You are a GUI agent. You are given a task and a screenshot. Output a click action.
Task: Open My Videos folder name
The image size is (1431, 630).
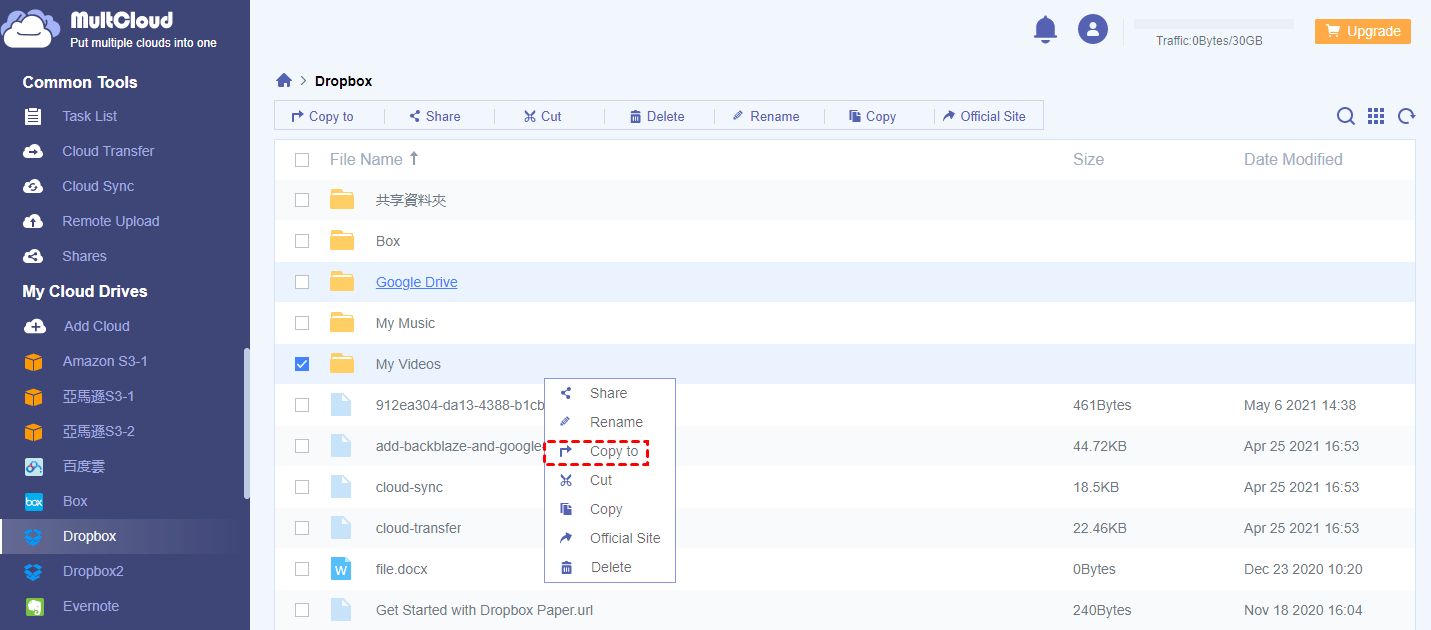click(408, 364)
